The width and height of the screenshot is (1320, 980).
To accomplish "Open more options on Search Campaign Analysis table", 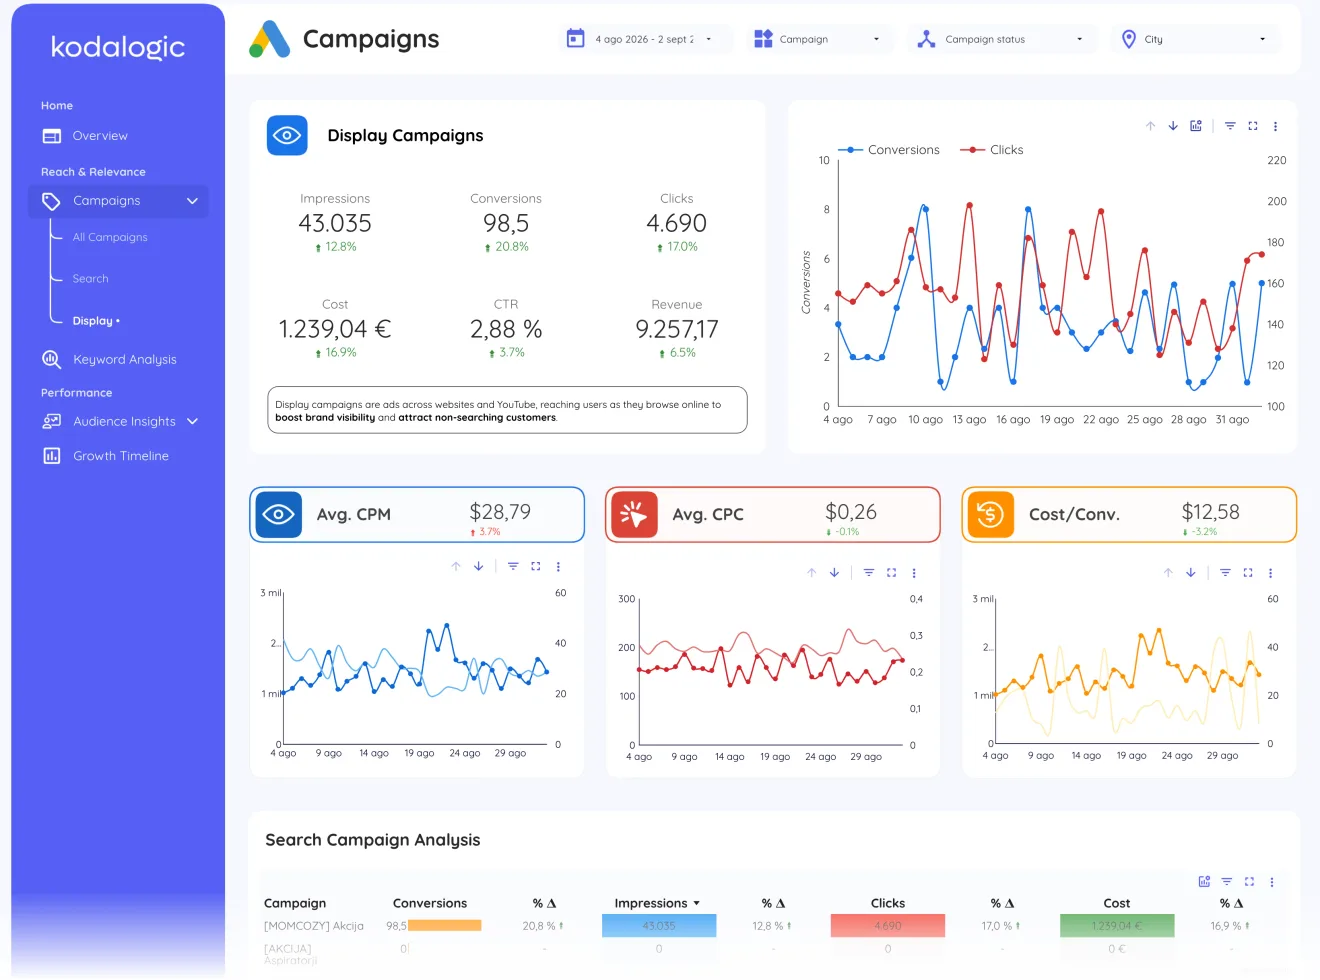I will pyautogui.click(x=1272, y=882).
